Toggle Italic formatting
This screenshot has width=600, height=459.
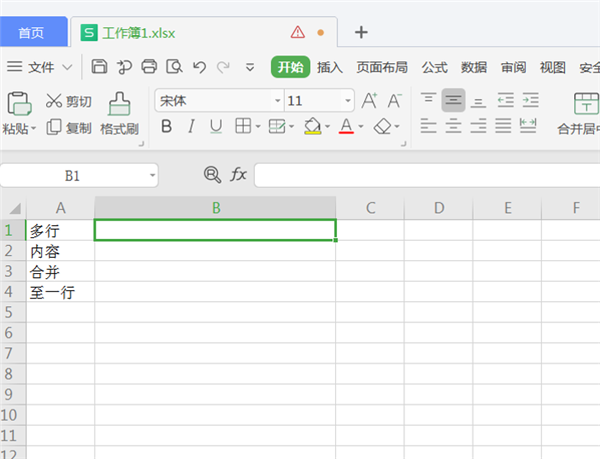tap(191, 127)
